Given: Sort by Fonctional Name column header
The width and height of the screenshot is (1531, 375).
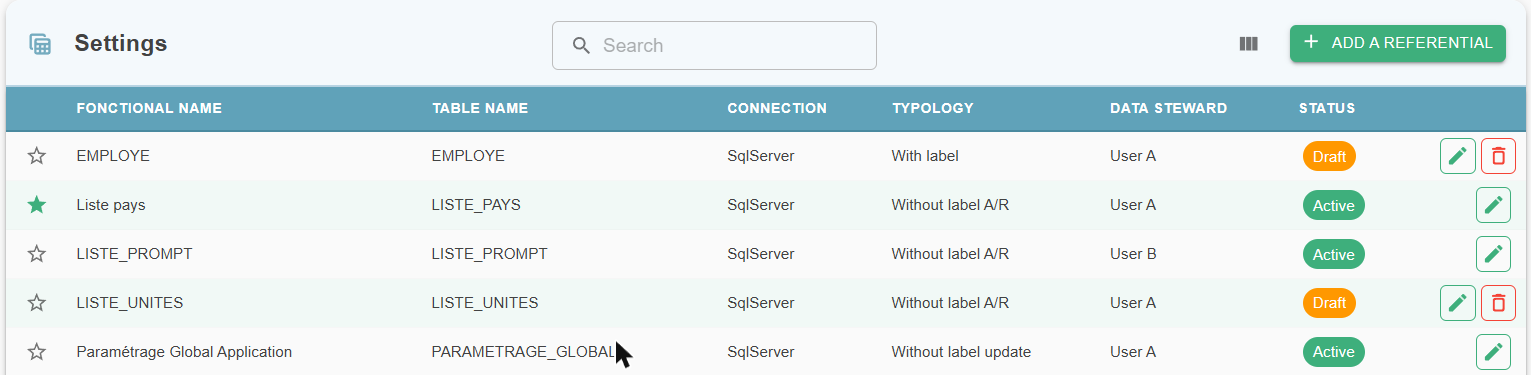Looking at the screenshot, I should click(149, 108).
